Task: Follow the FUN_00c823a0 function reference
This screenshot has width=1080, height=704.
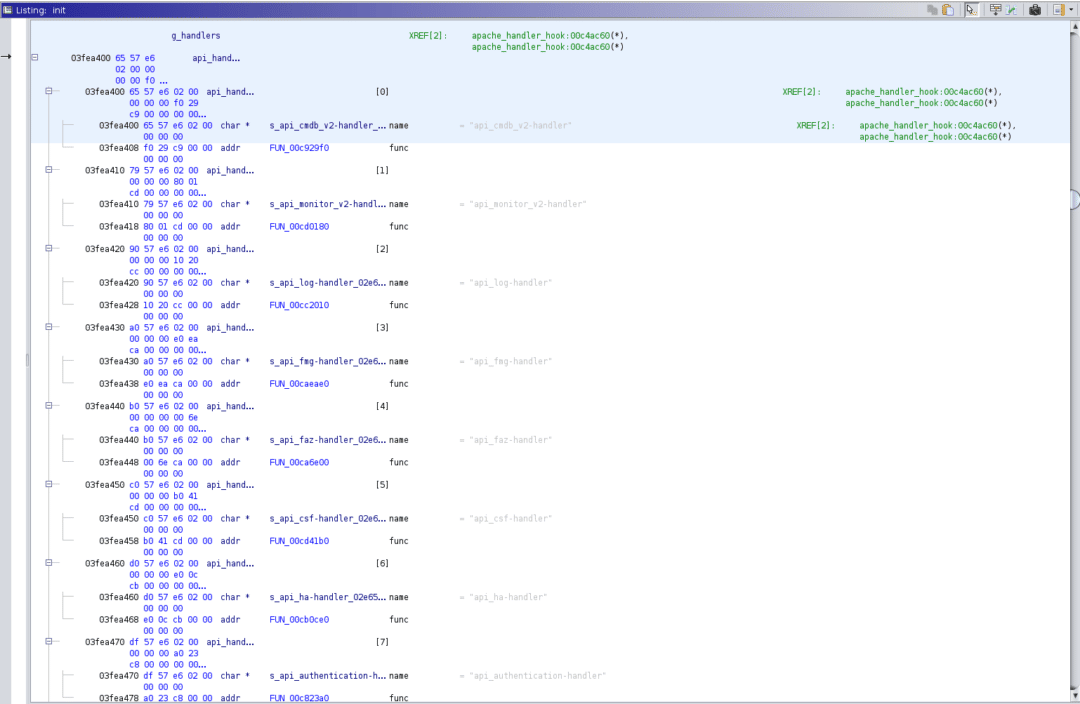Action: pos(299,698)
